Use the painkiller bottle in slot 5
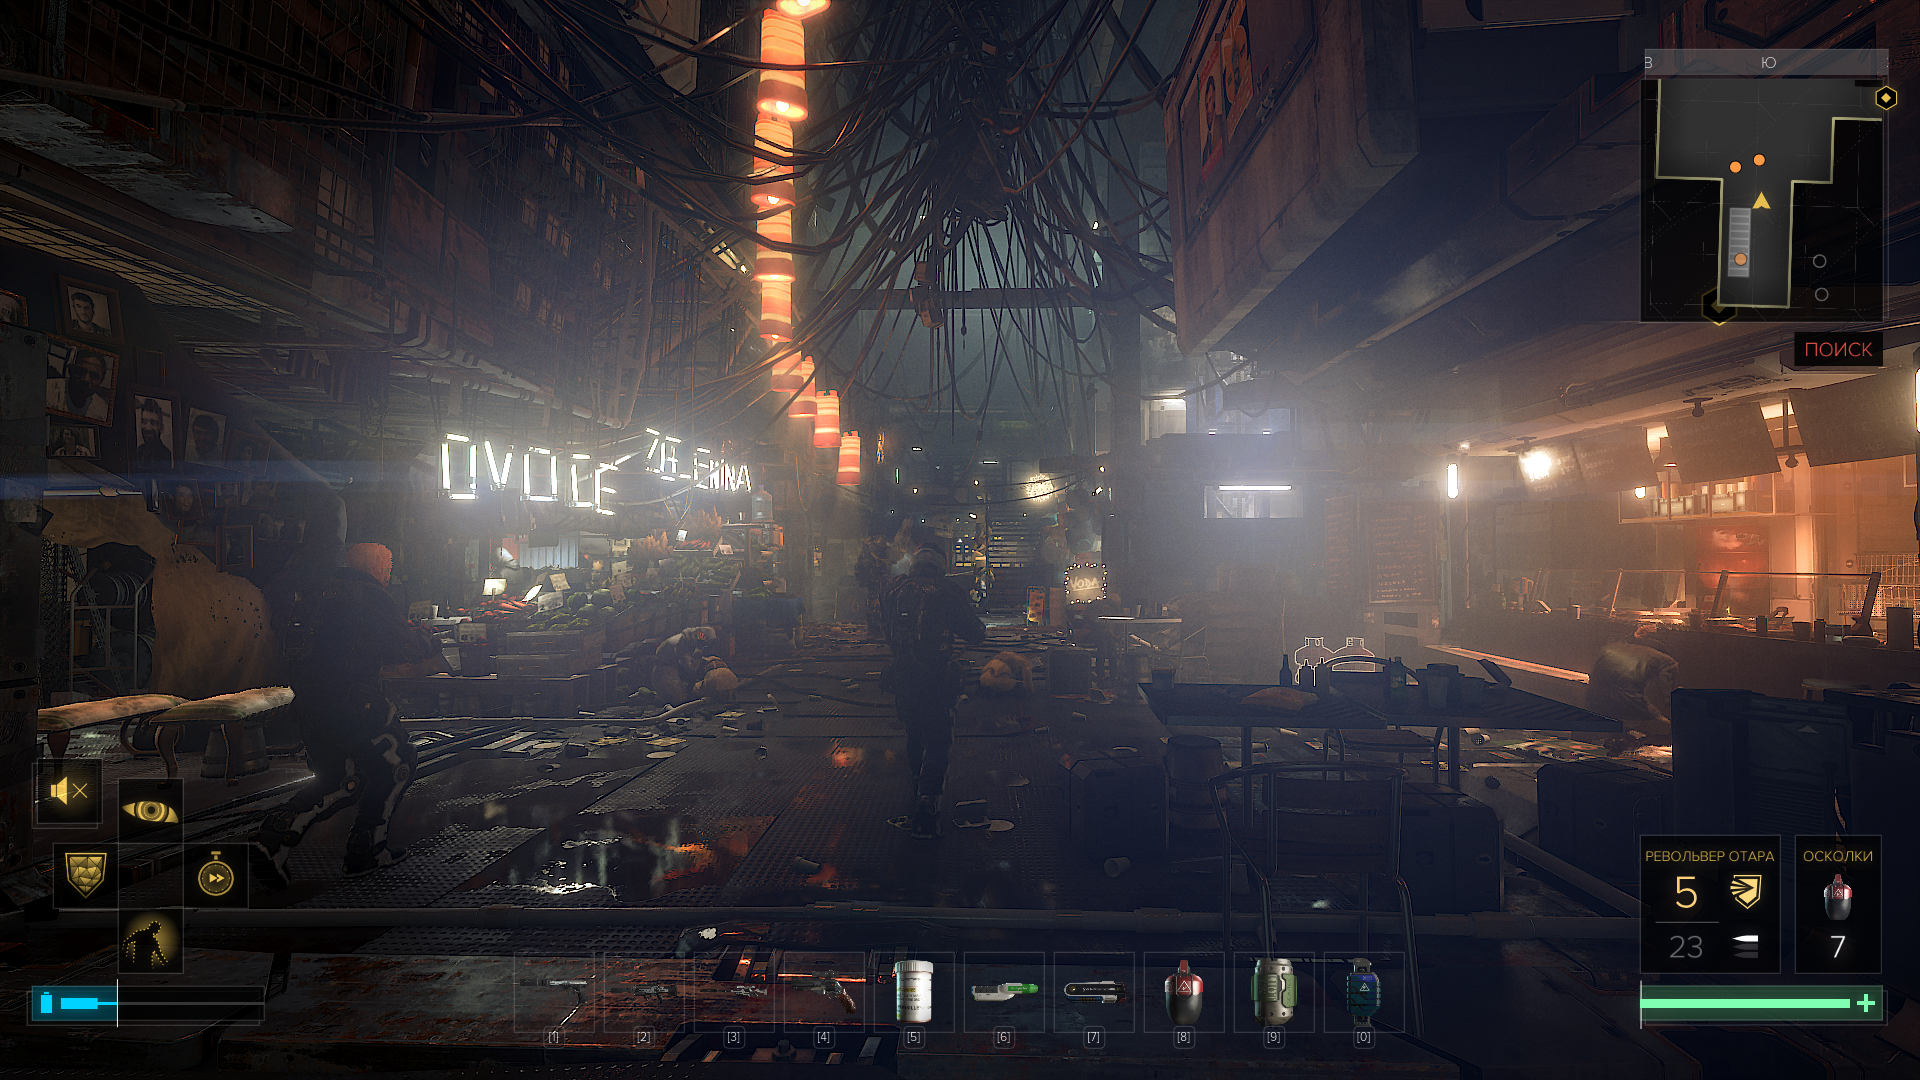 pyautogui.click(x=914, y=992)
